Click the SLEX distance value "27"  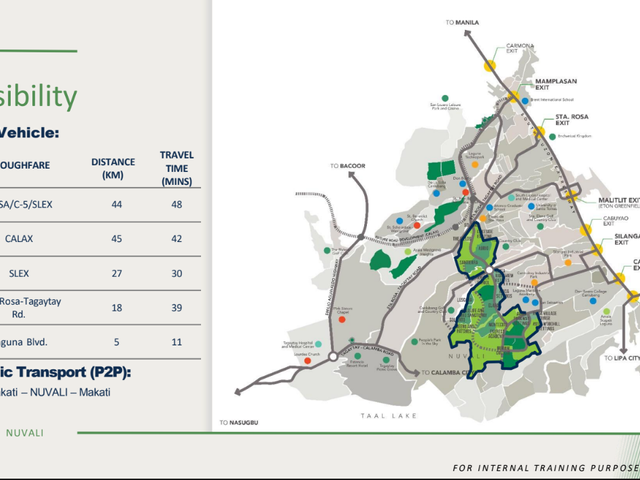[x=117, y=273]
